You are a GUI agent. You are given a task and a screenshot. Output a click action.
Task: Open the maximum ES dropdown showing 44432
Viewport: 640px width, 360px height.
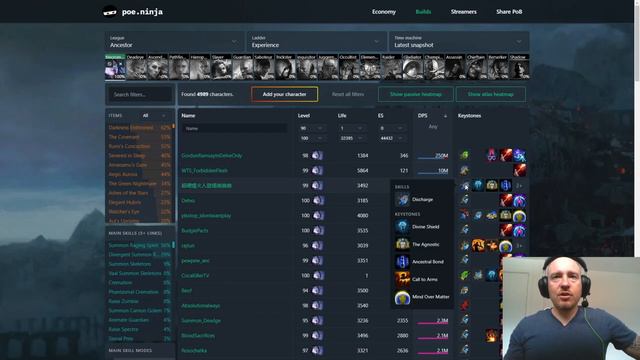point(393,138)
